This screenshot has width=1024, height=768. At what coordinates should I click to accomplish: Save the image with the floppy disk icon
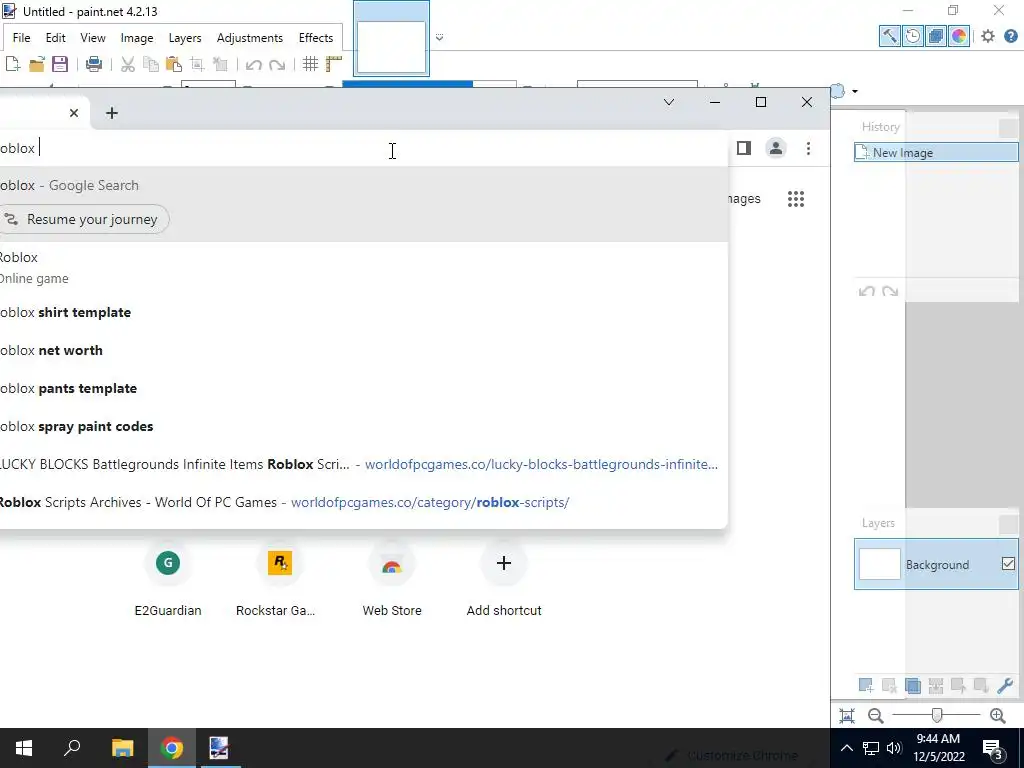coord(60,63)
